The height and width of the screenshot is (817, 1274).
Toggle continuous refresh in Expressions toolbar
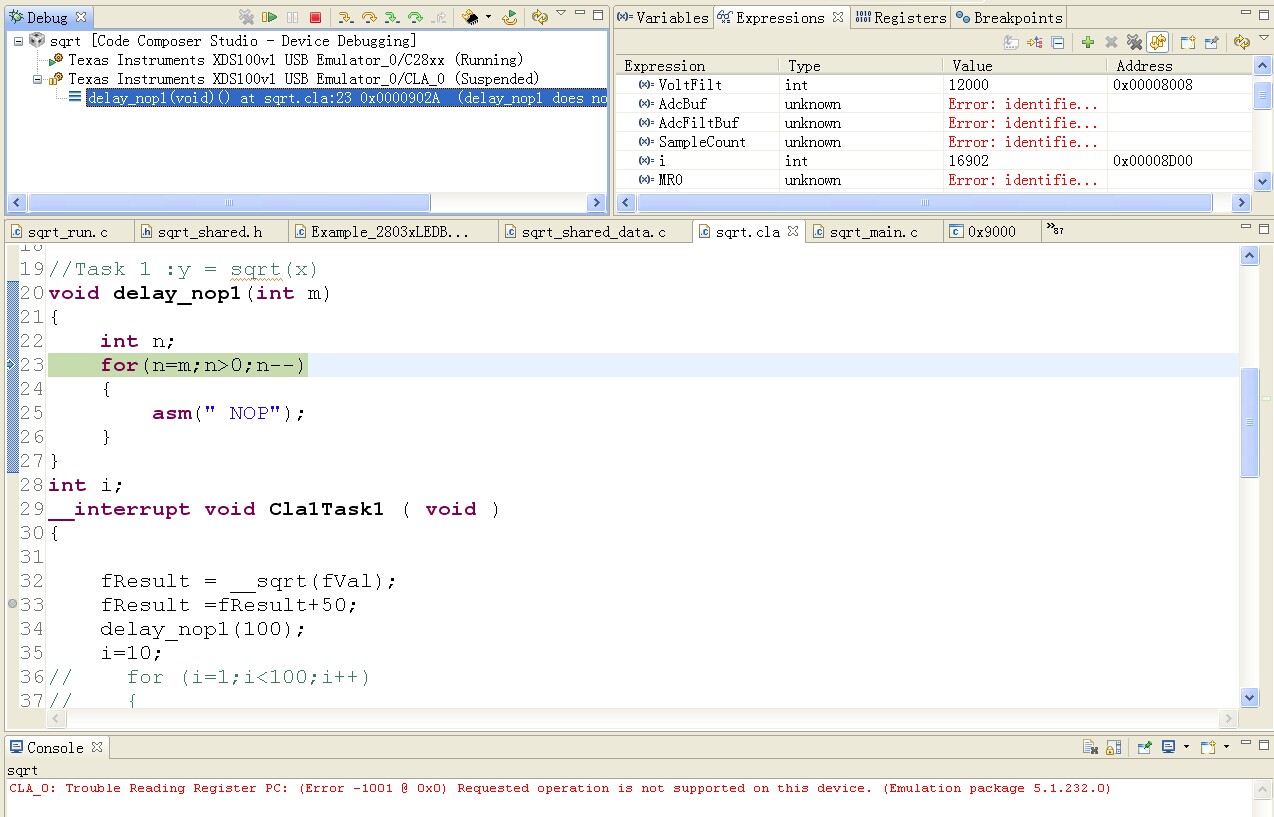click(x=1158, y=42)
